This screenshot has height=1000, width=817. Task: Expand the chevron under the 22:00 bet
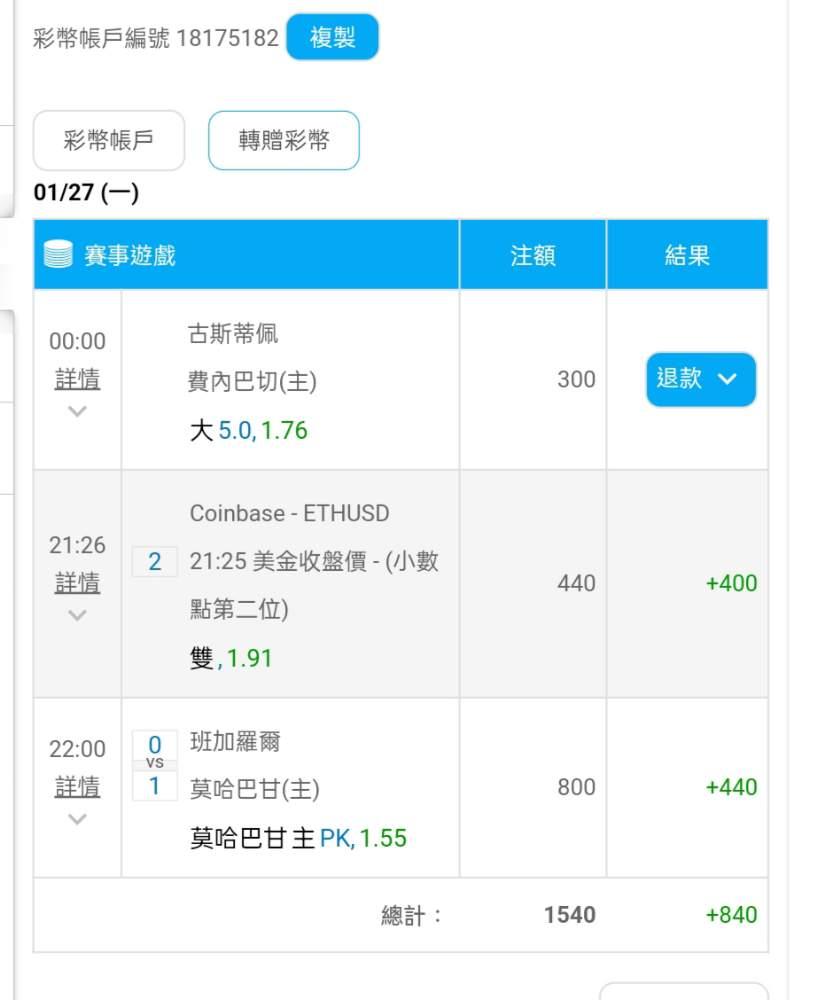77,819
